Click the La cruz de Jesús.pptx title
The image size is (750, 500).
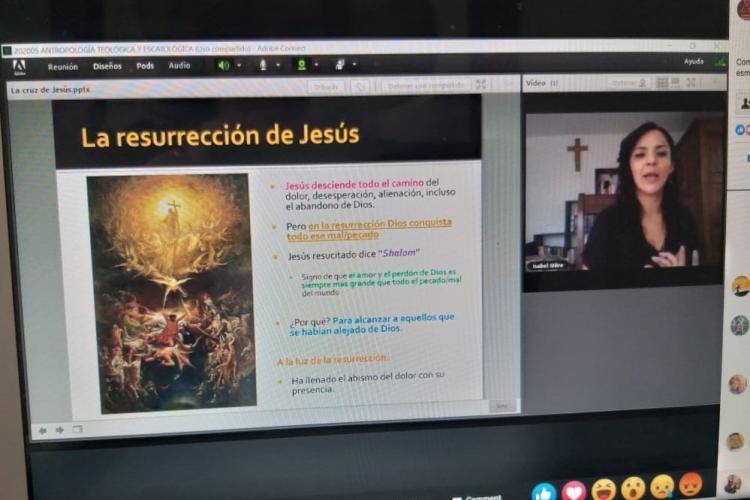tap(50, 90)
